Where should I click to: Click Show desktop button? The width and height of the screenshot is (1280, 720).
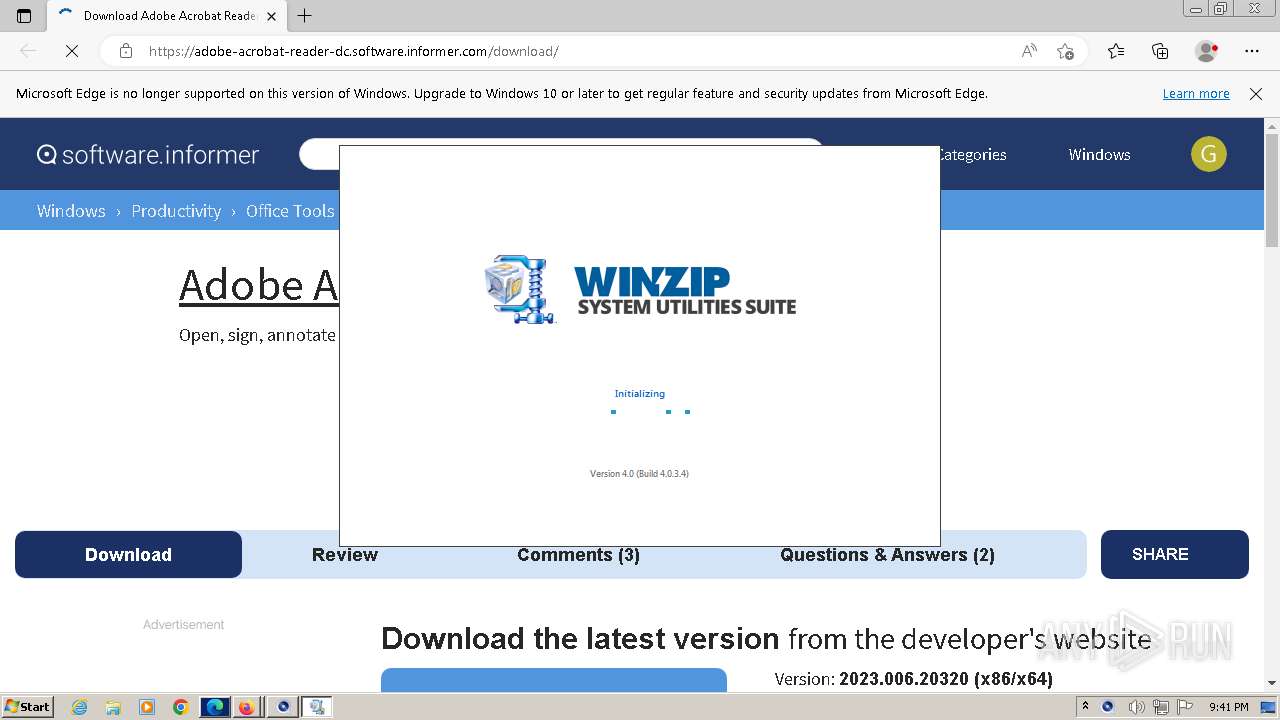[1268, 707]
